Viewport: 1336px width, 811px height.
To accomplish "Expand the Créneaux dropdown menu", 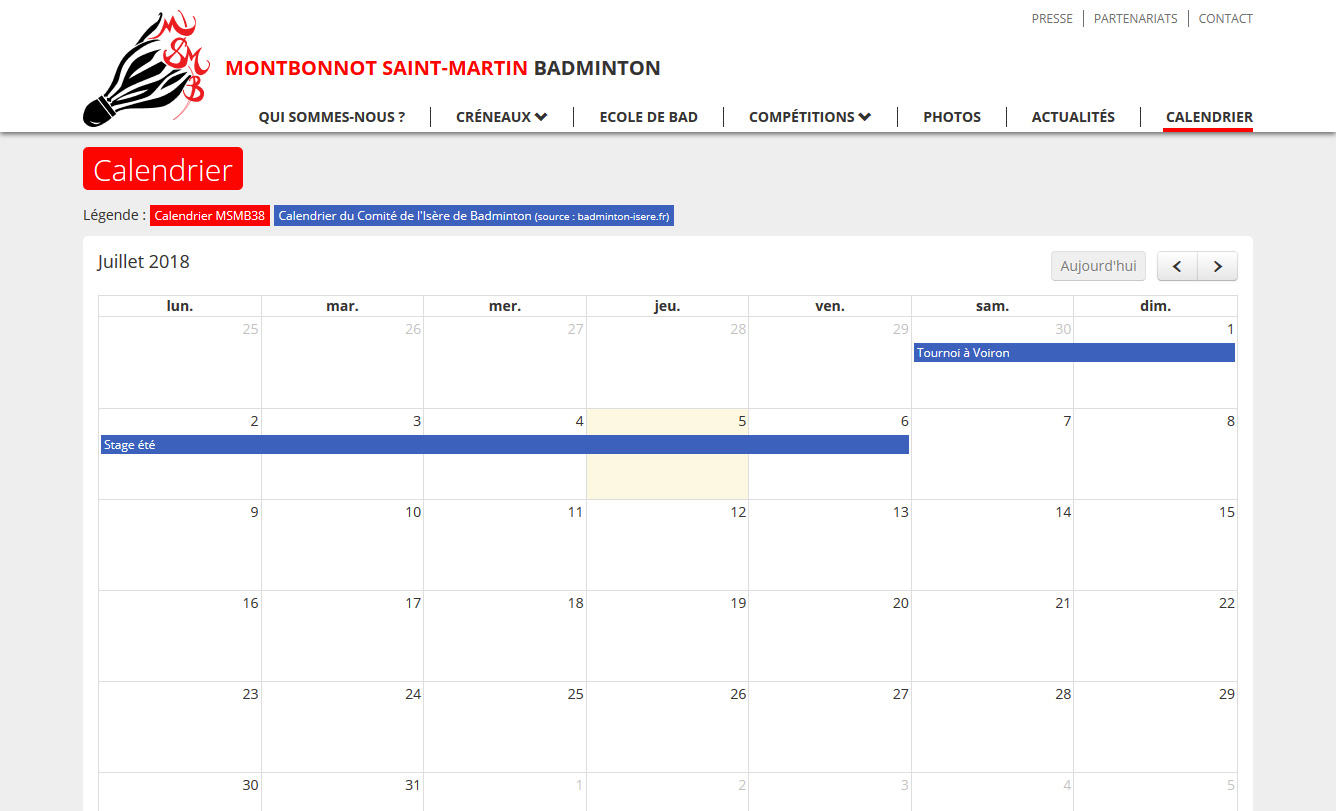I will coord(502,117).
